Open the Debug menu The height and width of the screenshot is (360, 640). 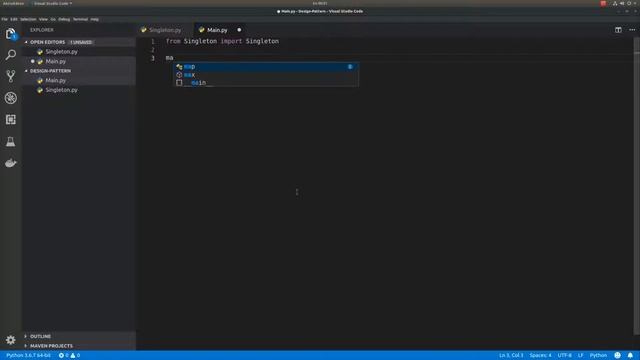tap(64, 19)
